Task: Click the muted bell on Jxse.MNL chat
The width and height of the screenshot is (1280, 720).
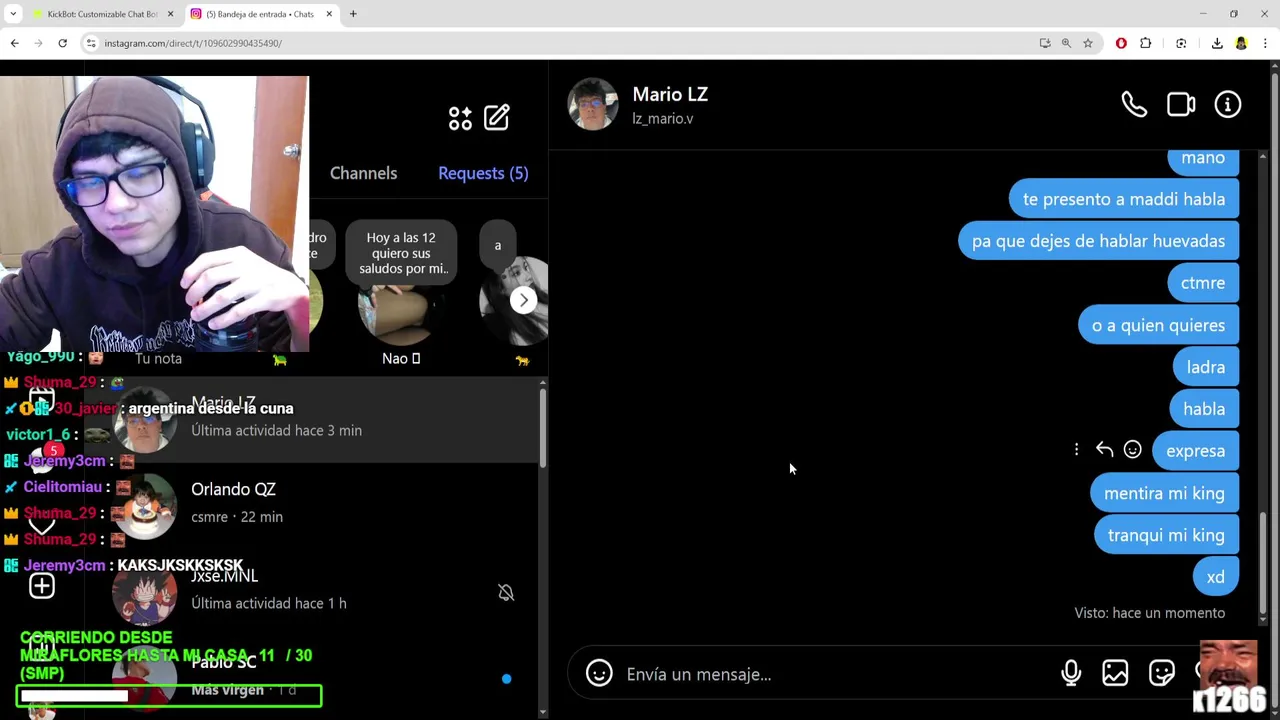Action: coord(506,592)
